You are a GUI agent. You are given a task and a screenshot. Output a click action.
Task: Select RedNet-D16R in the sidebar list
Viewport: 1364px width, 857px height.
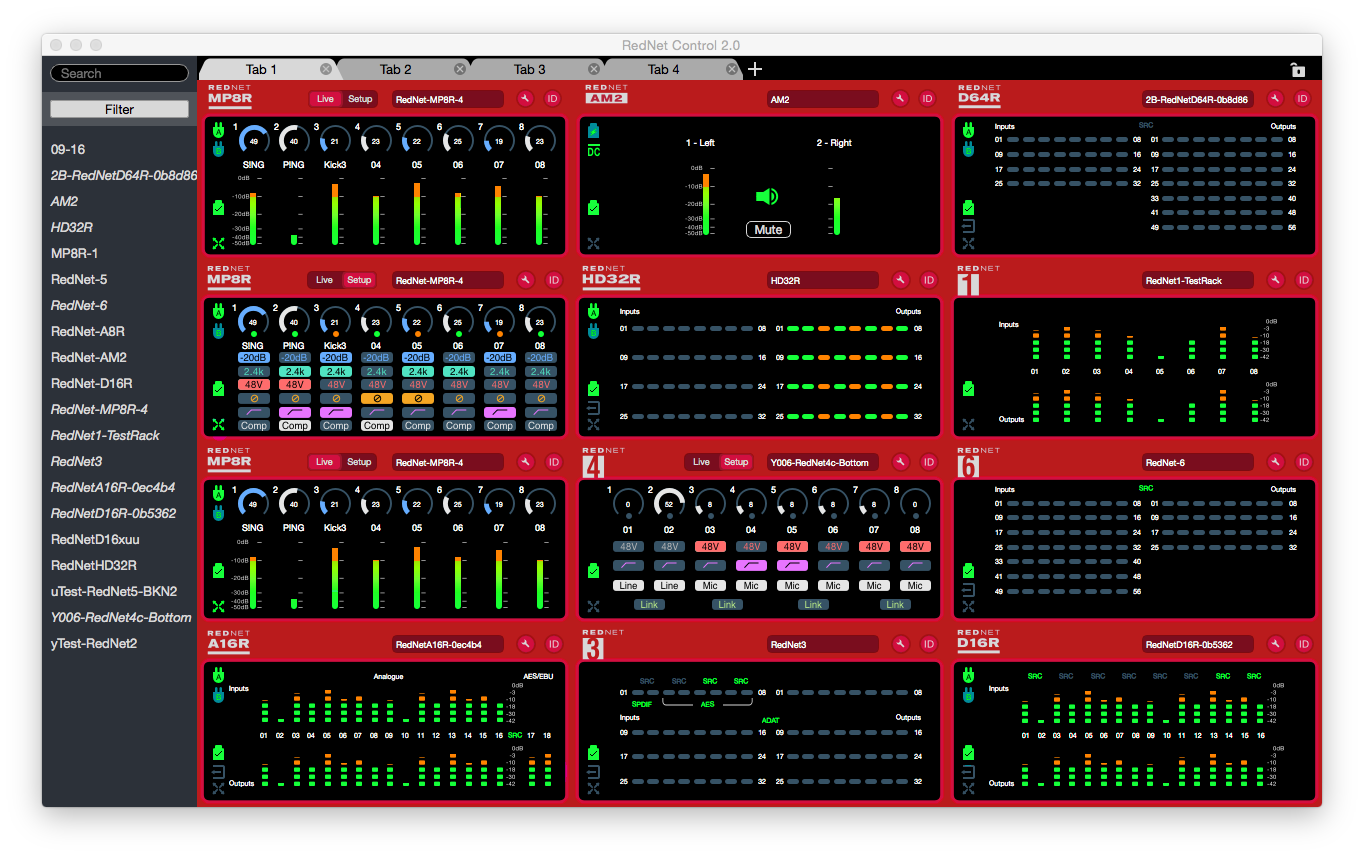click(x=91, y=383)
